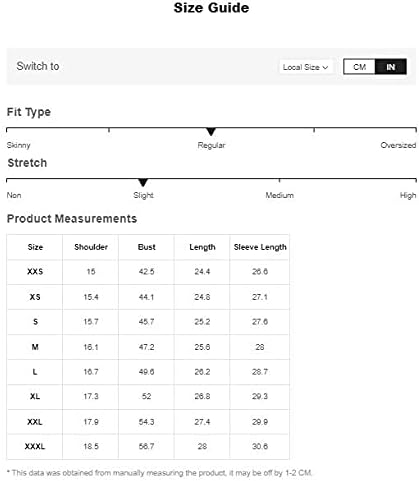Switch measurements to CM

359,67
